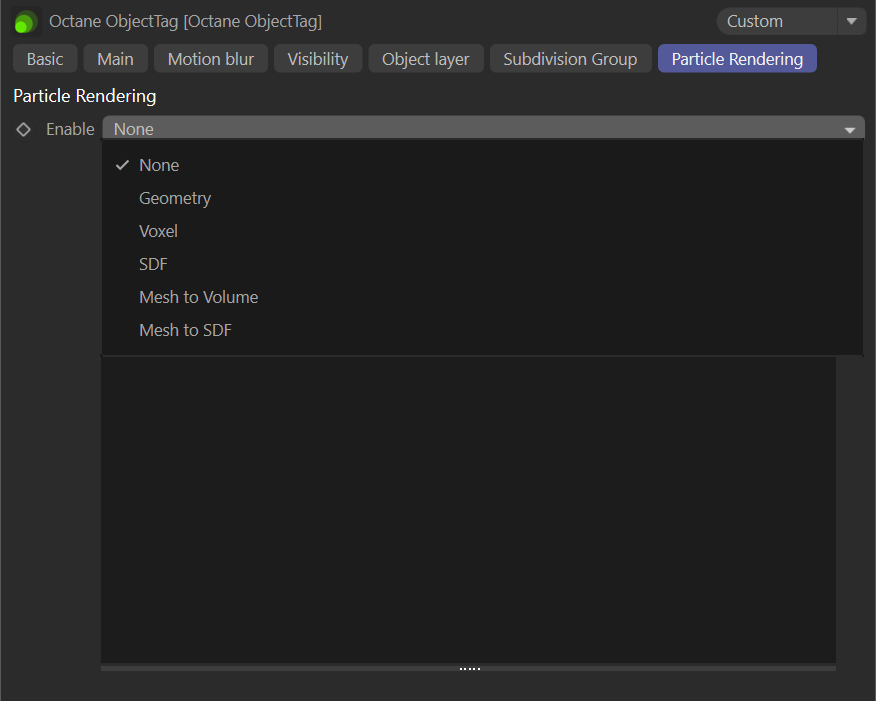Open the Subdivision Group tab
The height and width of the screenshot is (701, 876).
[x=570, y=59]
